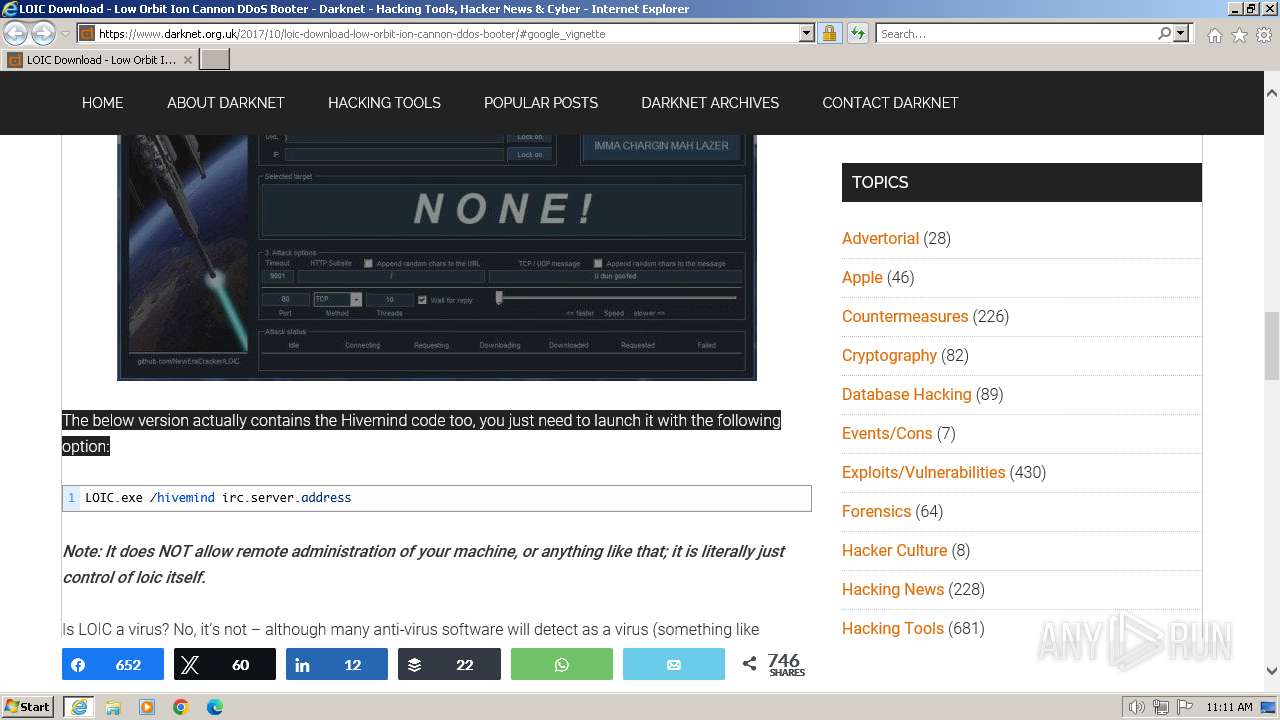This screenshot has height=720, width=1280.
Task: Click IMMA CHARGIN MAH LAZER button
Action: [x=662, y=145]
